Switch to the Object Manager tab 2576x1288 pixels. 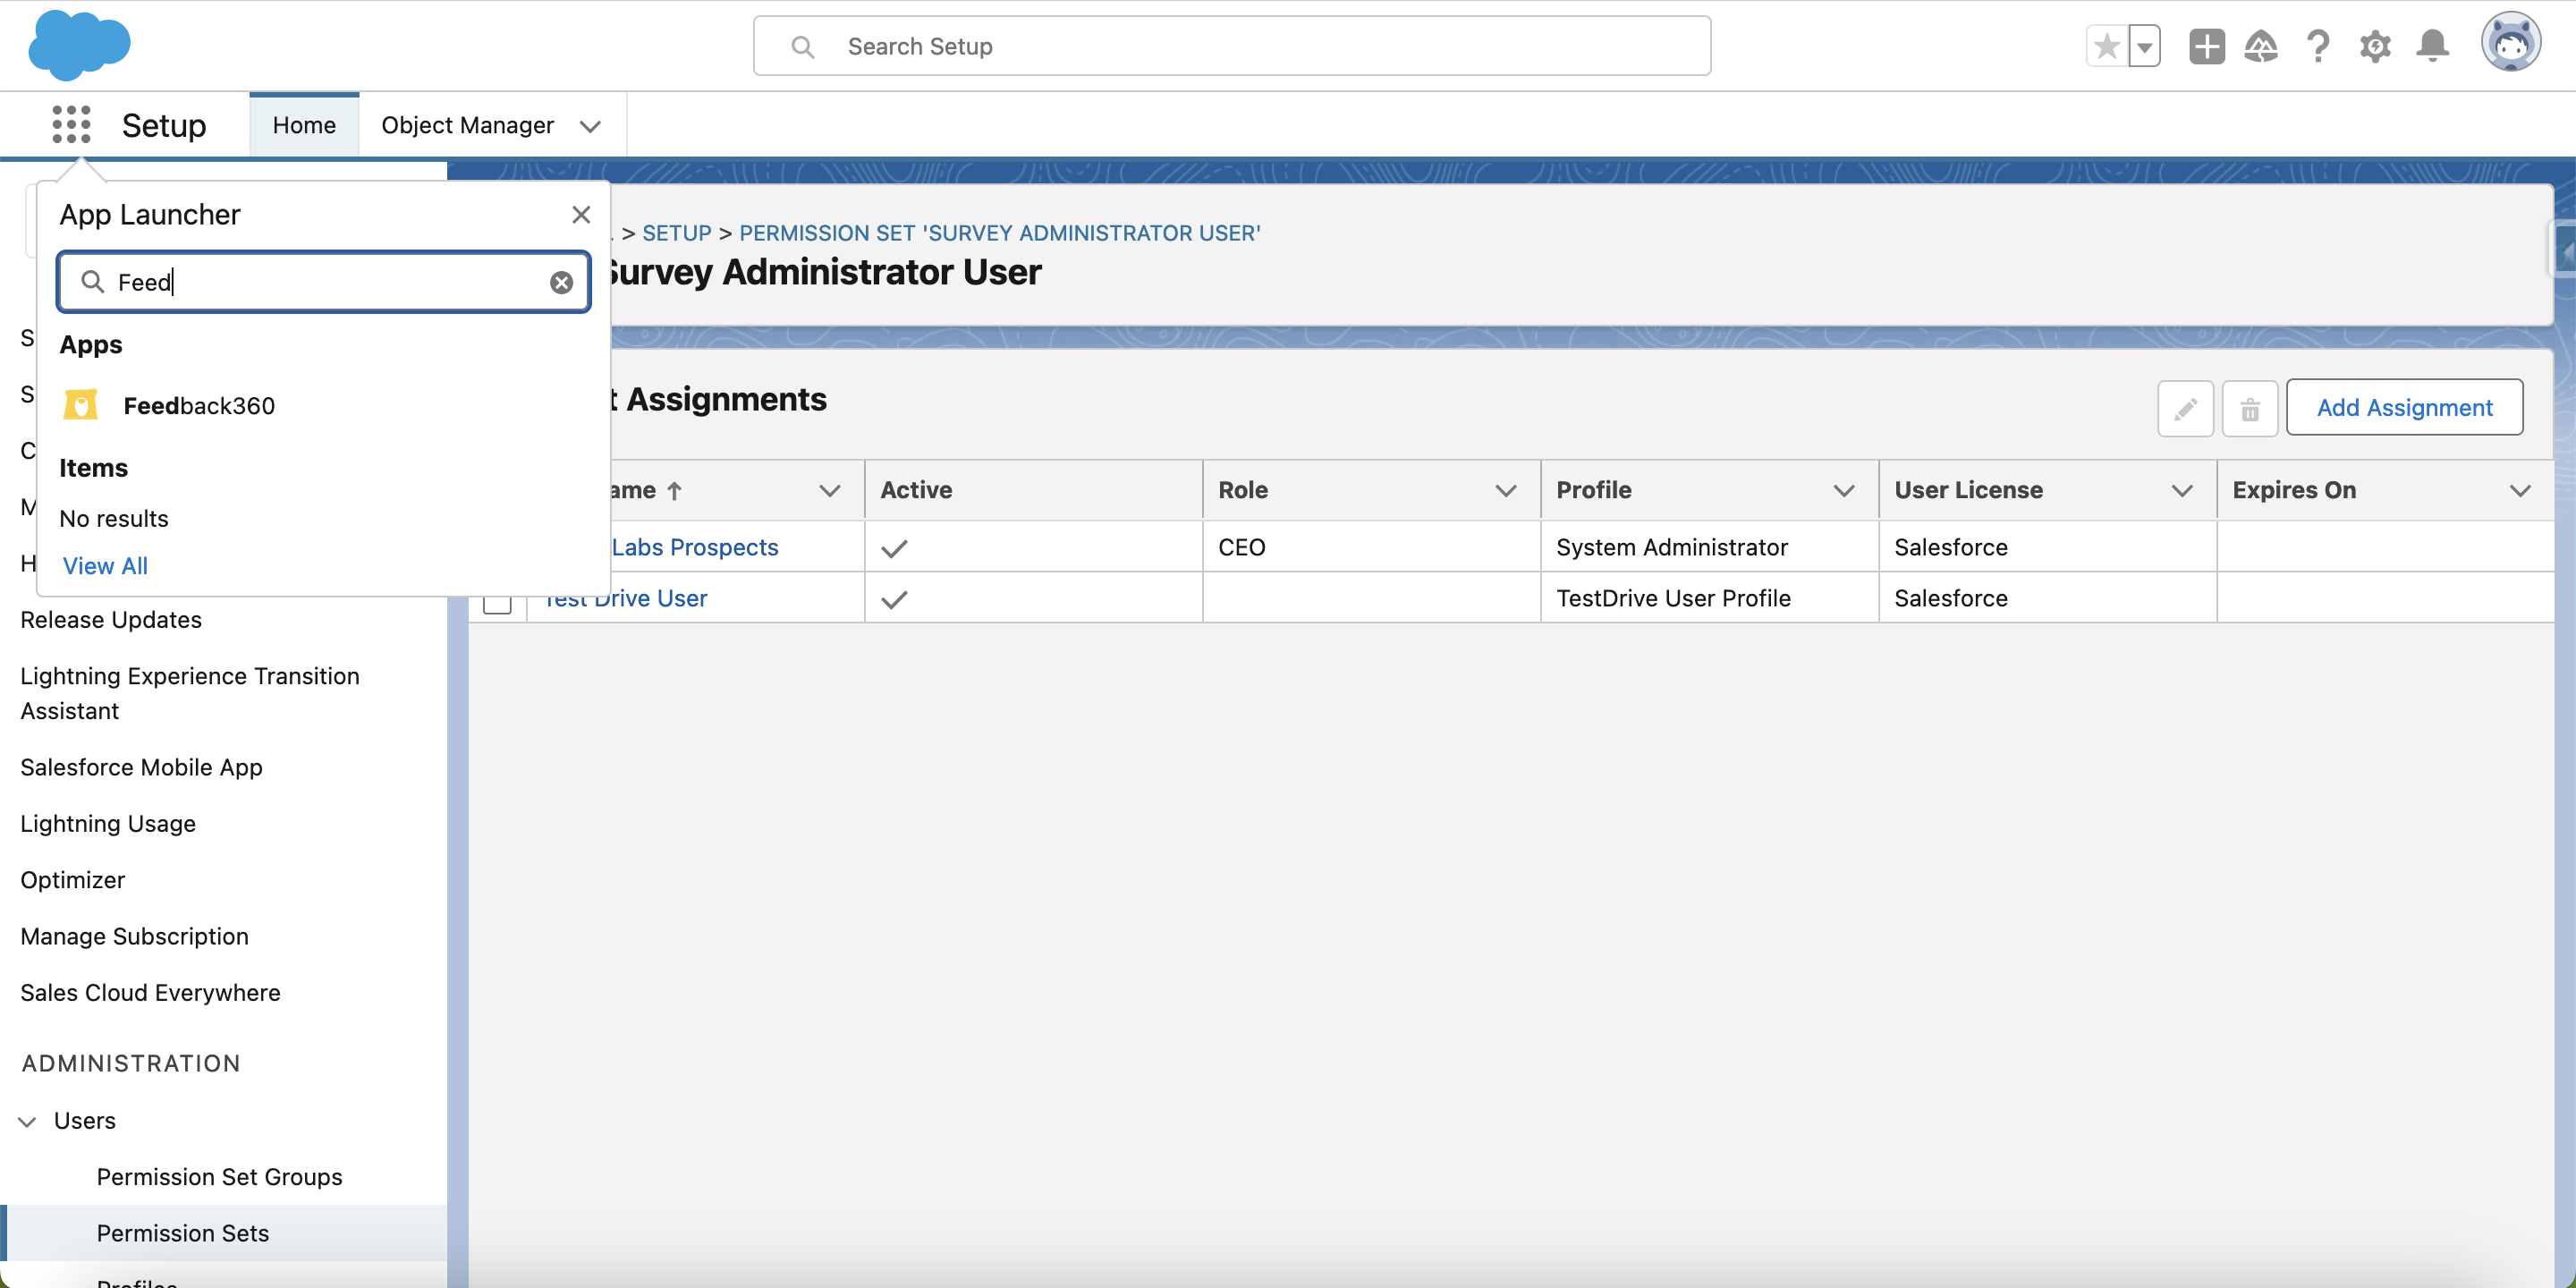coord(468,125)
